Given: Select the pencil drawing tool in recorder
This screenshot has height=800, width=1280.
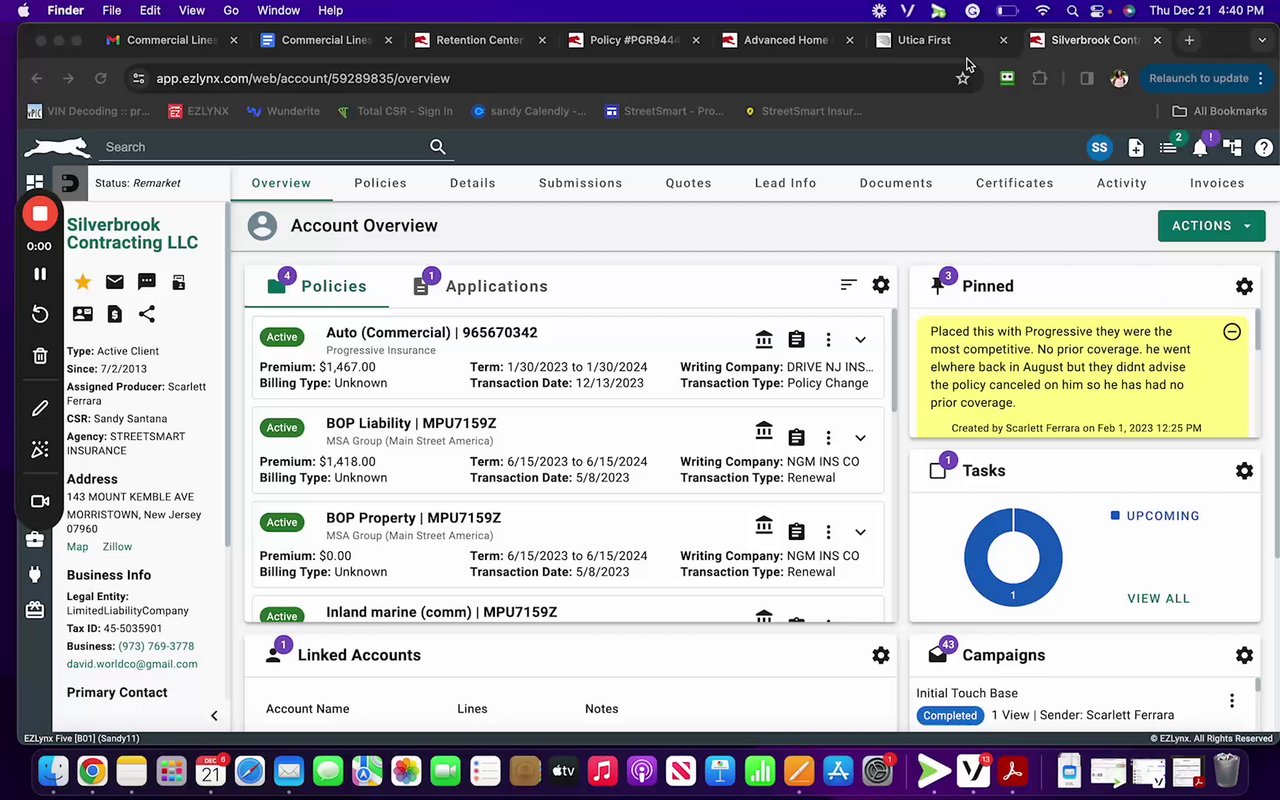Looking at the screenshot, I should (x=40, y=408).
